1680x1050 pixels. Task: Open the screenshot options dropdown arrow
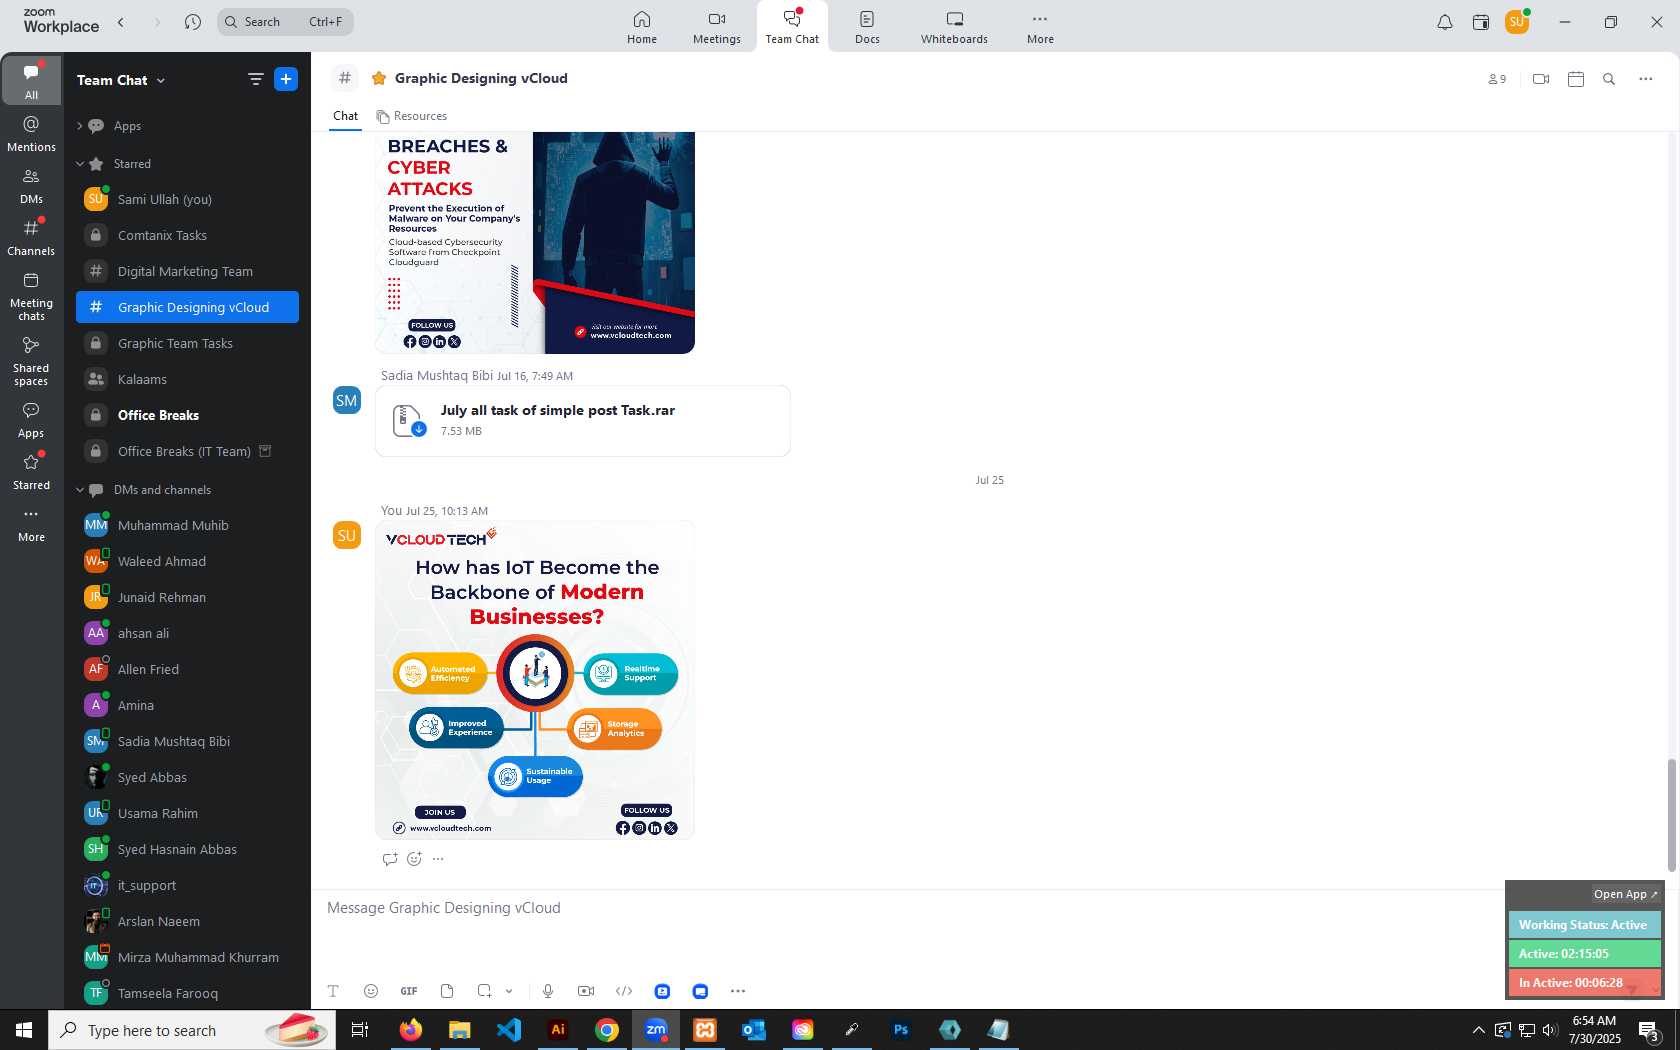coord(509,991)
